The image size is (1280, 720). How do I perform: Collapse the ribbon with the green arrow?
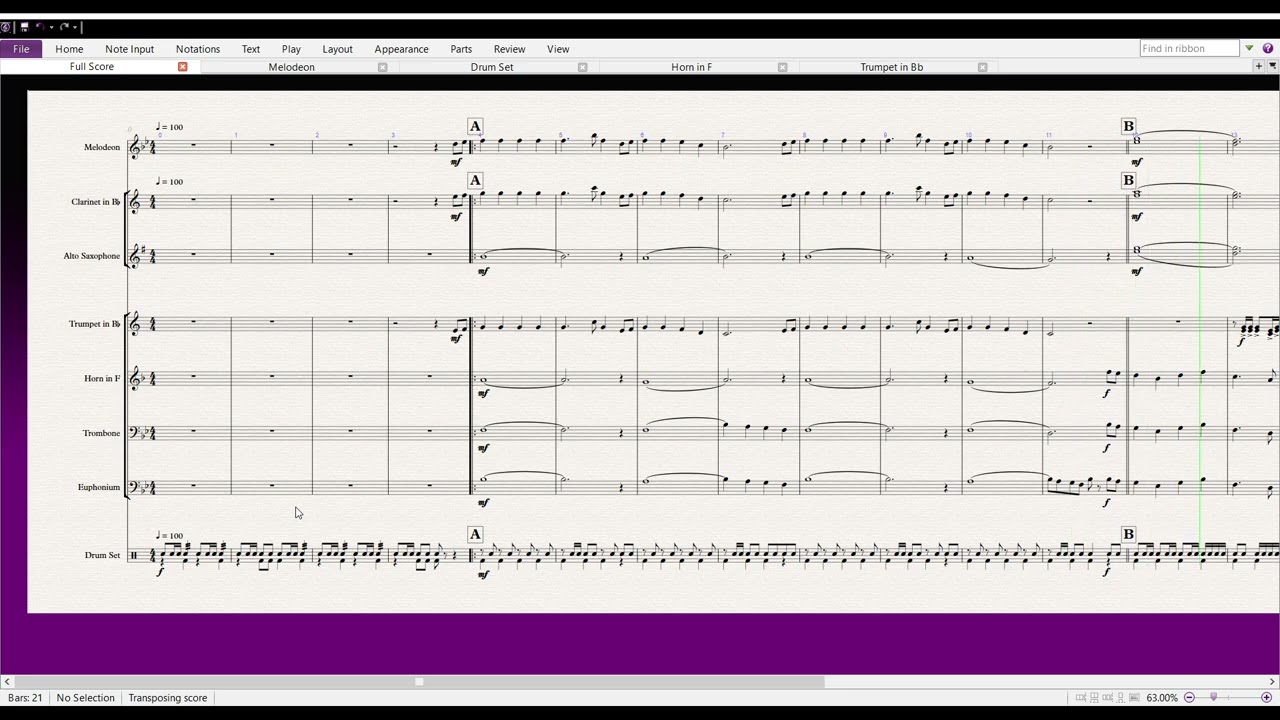tap(1249, 48)
